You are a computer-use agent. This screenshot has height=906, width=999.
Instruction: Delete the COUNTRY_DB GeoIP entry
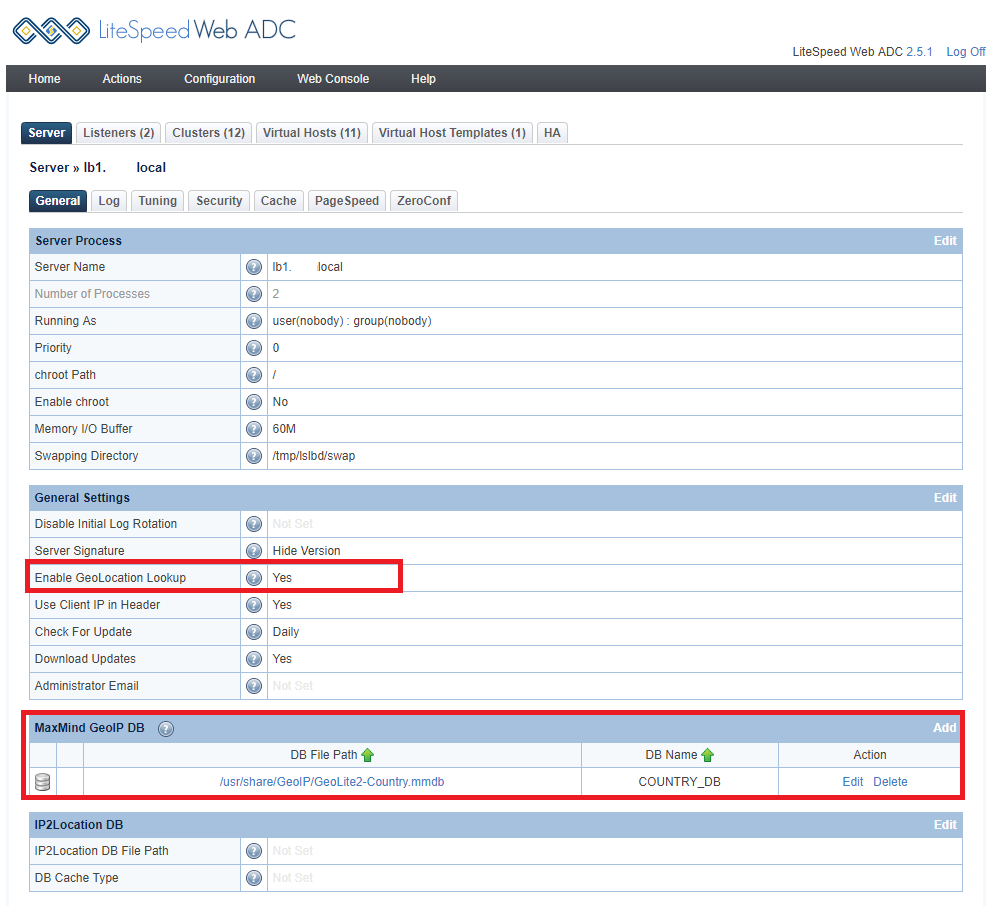tap(890, 782)
